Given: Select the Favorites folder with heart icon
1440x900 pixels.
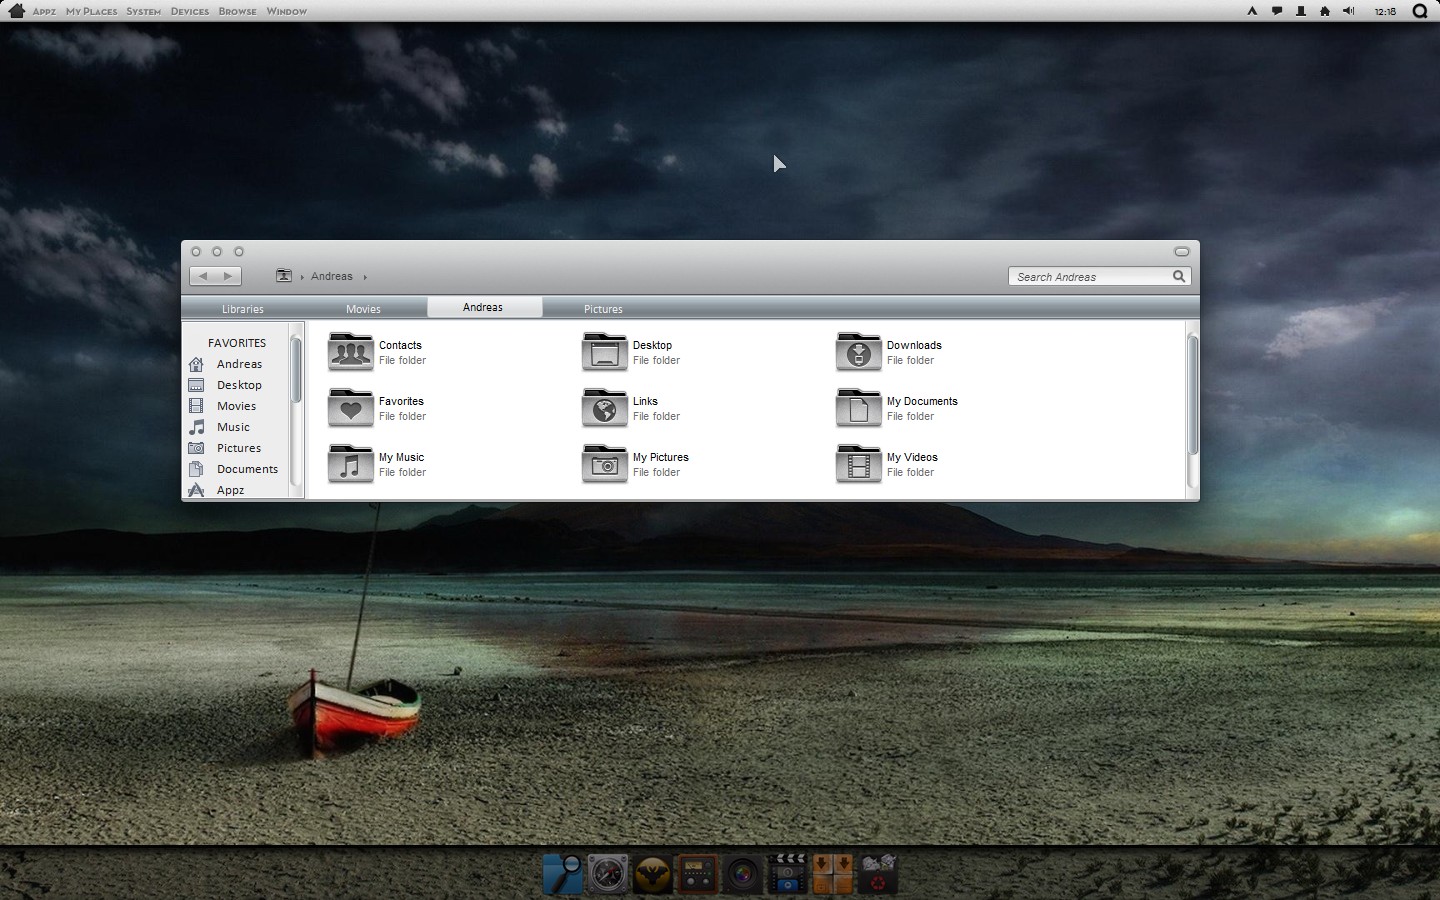Looking at the screenshot, I should pos(350,408).
